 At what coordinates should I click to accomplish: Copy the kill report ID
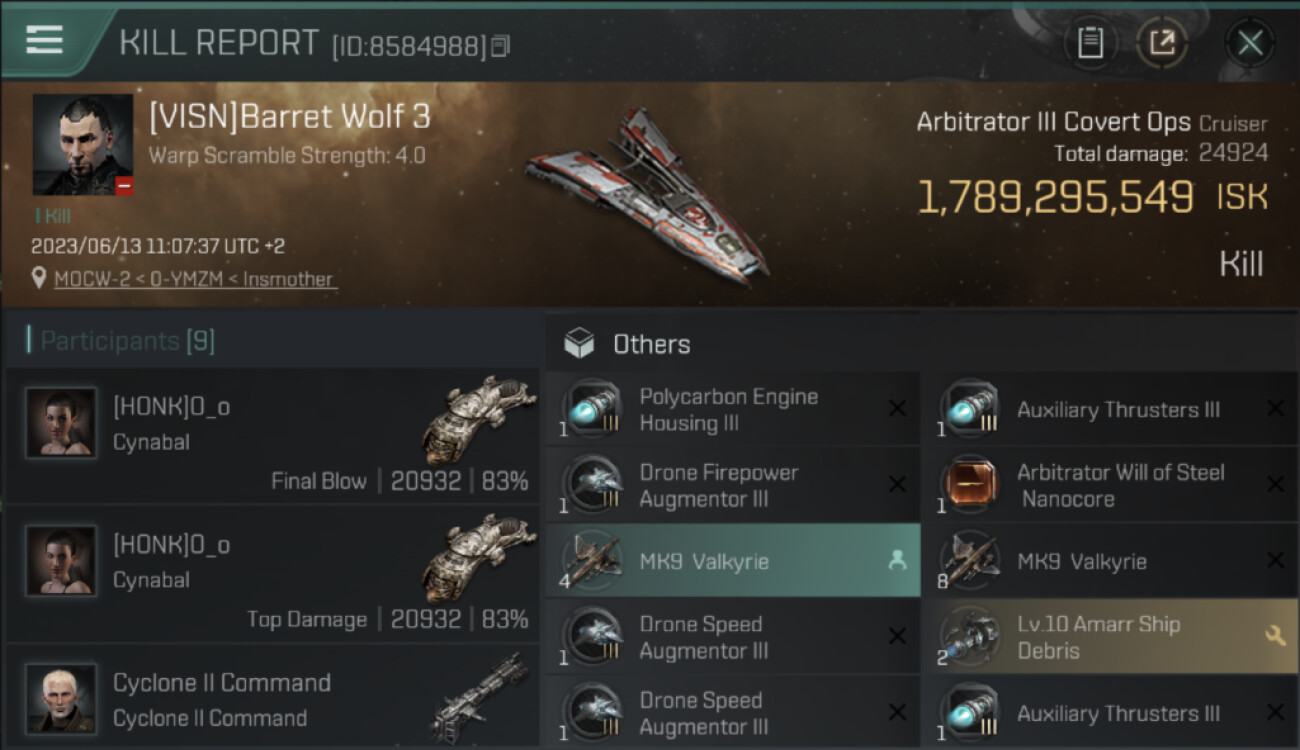pos(501,46)
